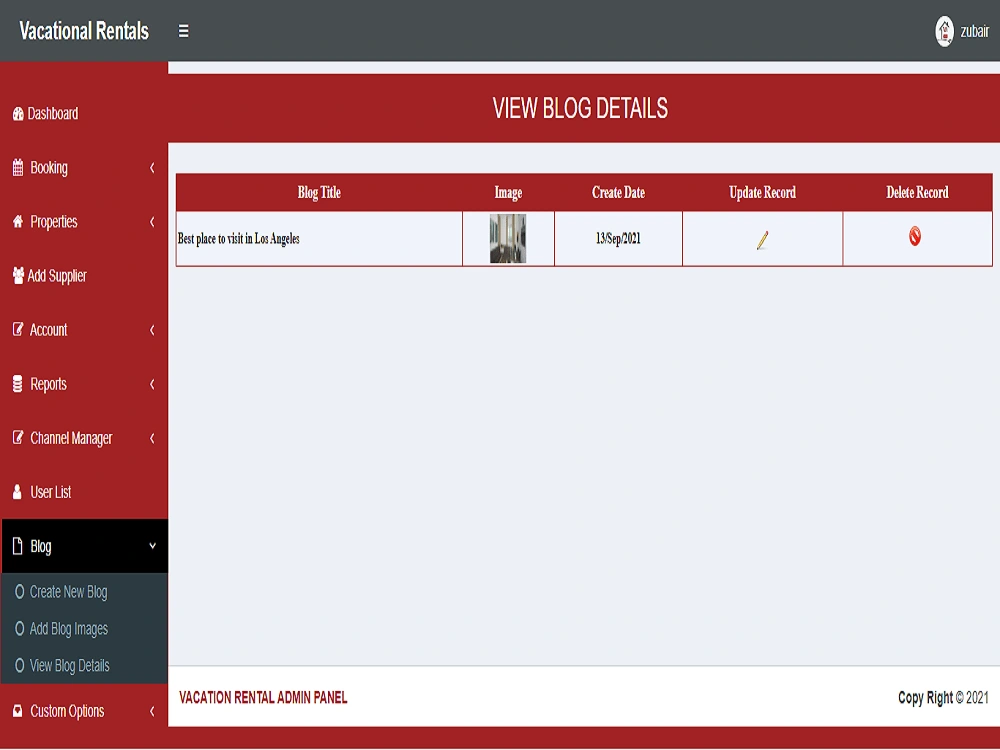Click the Copy Right © 2021 footer text
The height and width of the screenshot is (750, 1000).
(x=943, y=698)
